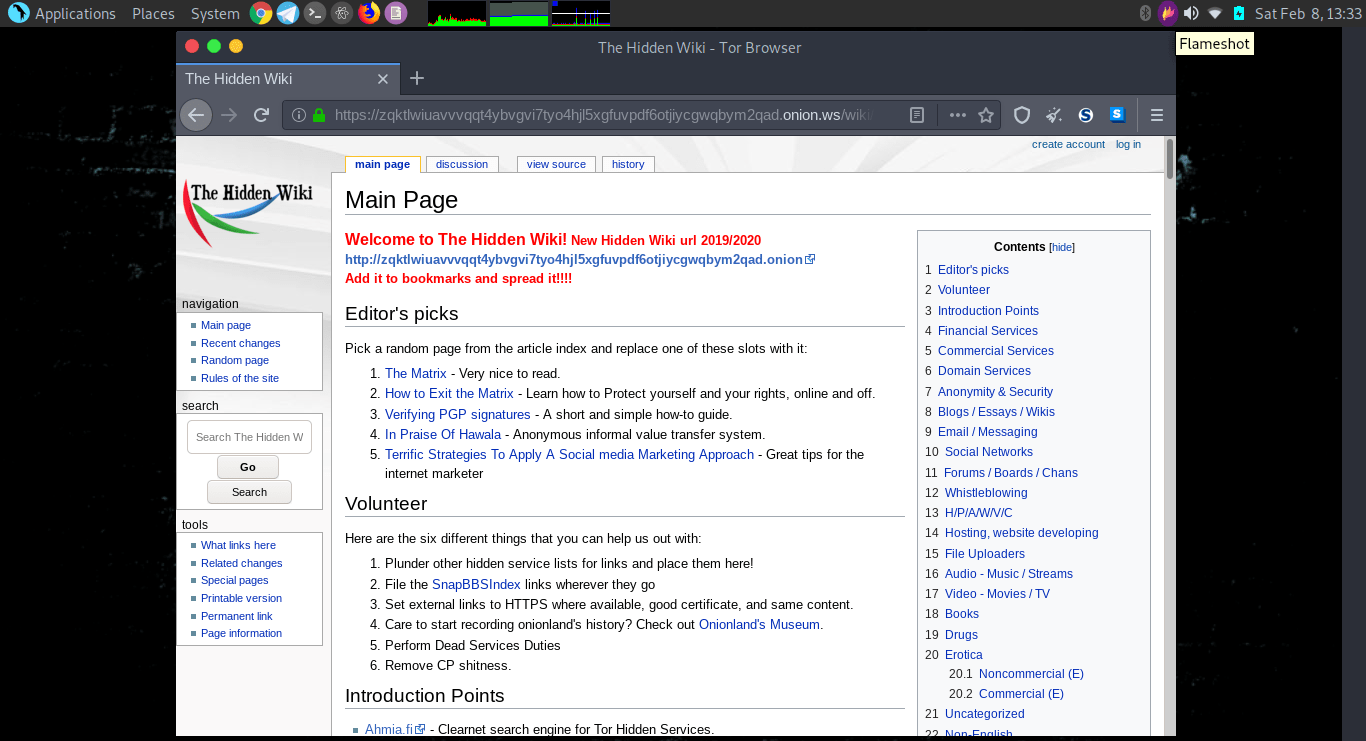Click the date and time clock
Image resolution: width=1366 pixels, height=741 pixels.
click(1309, 14)
